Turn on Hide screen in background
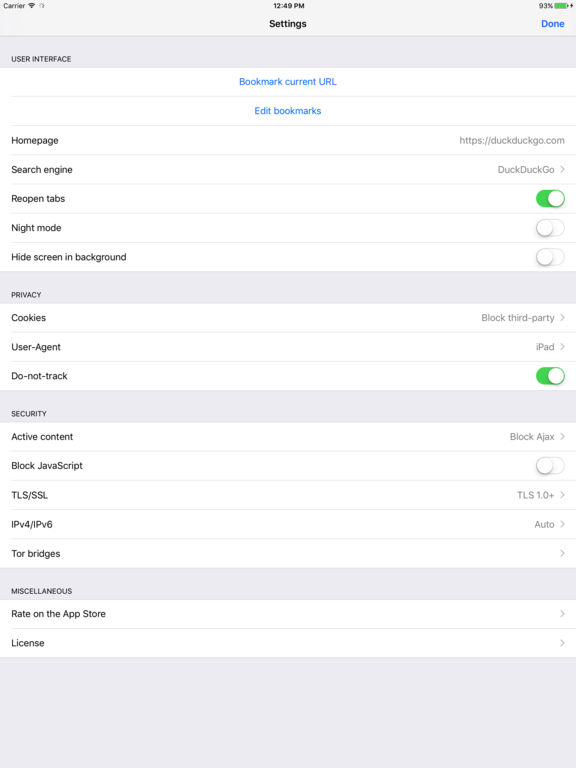Screen dimensions: 576x768 click(550, 257)
